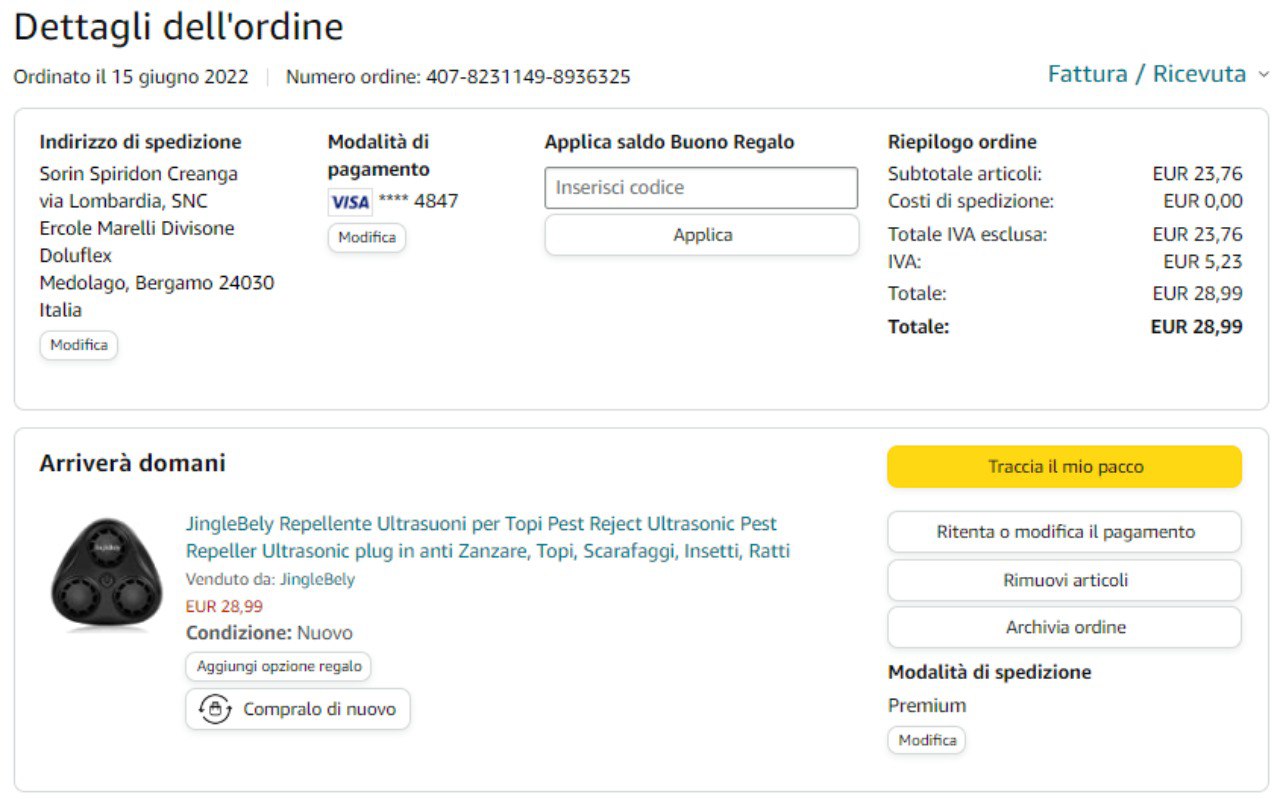1280x803 pixels.
Task: Click the buy-again cart icon
Action: tap(216, 709)
